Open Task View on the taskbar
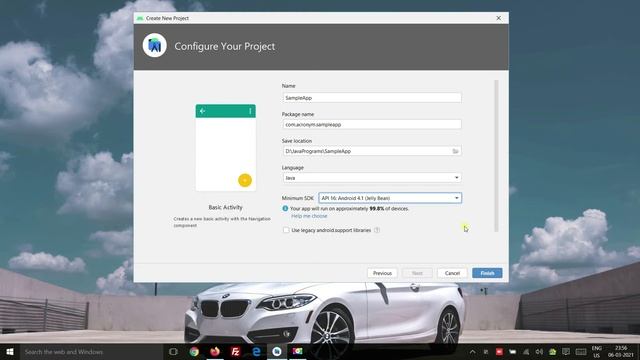640x360 pixels. coord(173,351)
